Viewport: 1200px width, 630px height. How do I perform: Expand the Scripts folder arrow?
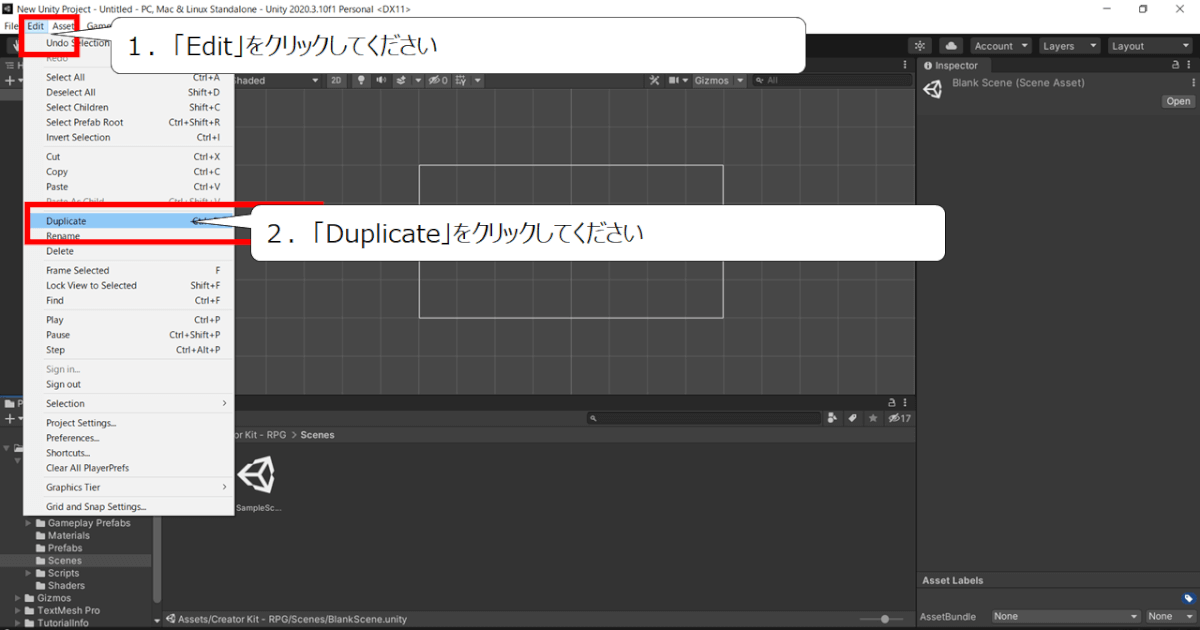tap(28, 573)
